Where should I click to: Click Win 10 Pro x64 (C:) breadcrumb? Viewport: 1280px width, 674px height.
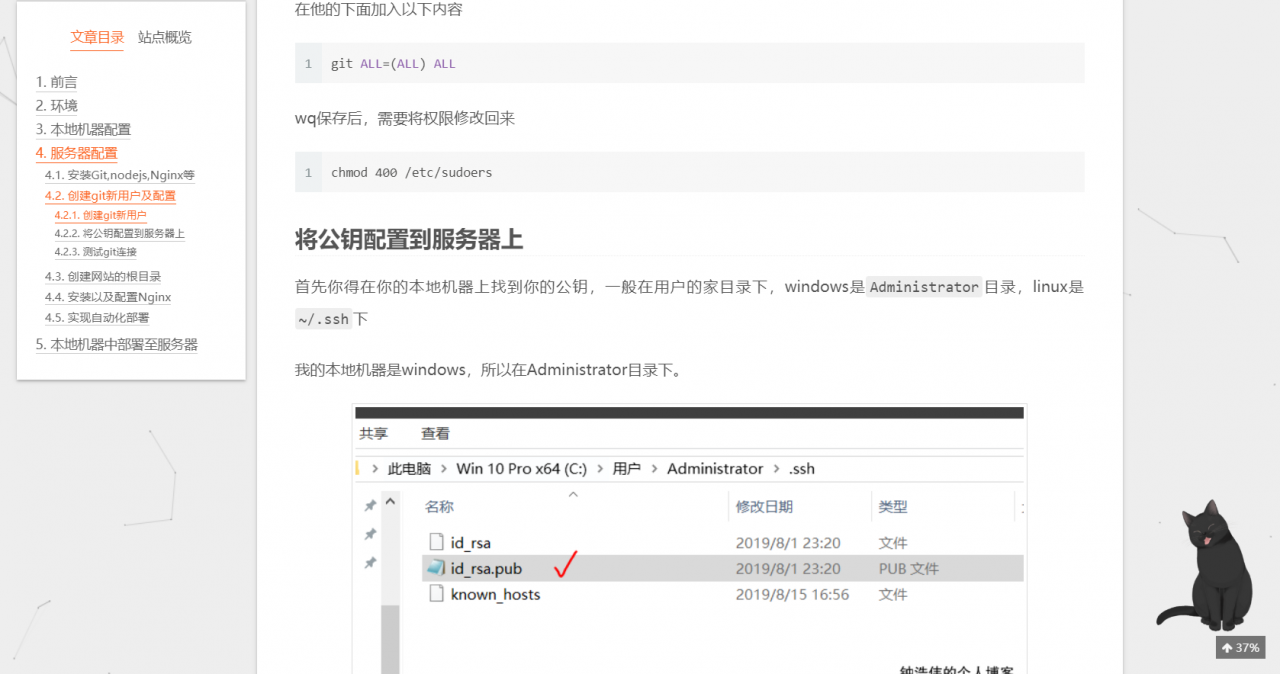pyautogui.click(x=521, y=468)
